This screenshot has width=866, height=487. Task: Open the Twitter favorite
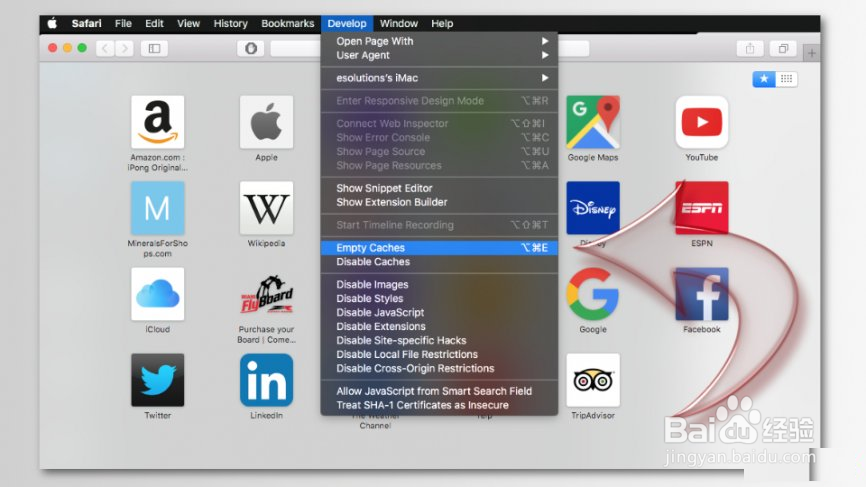157,380
